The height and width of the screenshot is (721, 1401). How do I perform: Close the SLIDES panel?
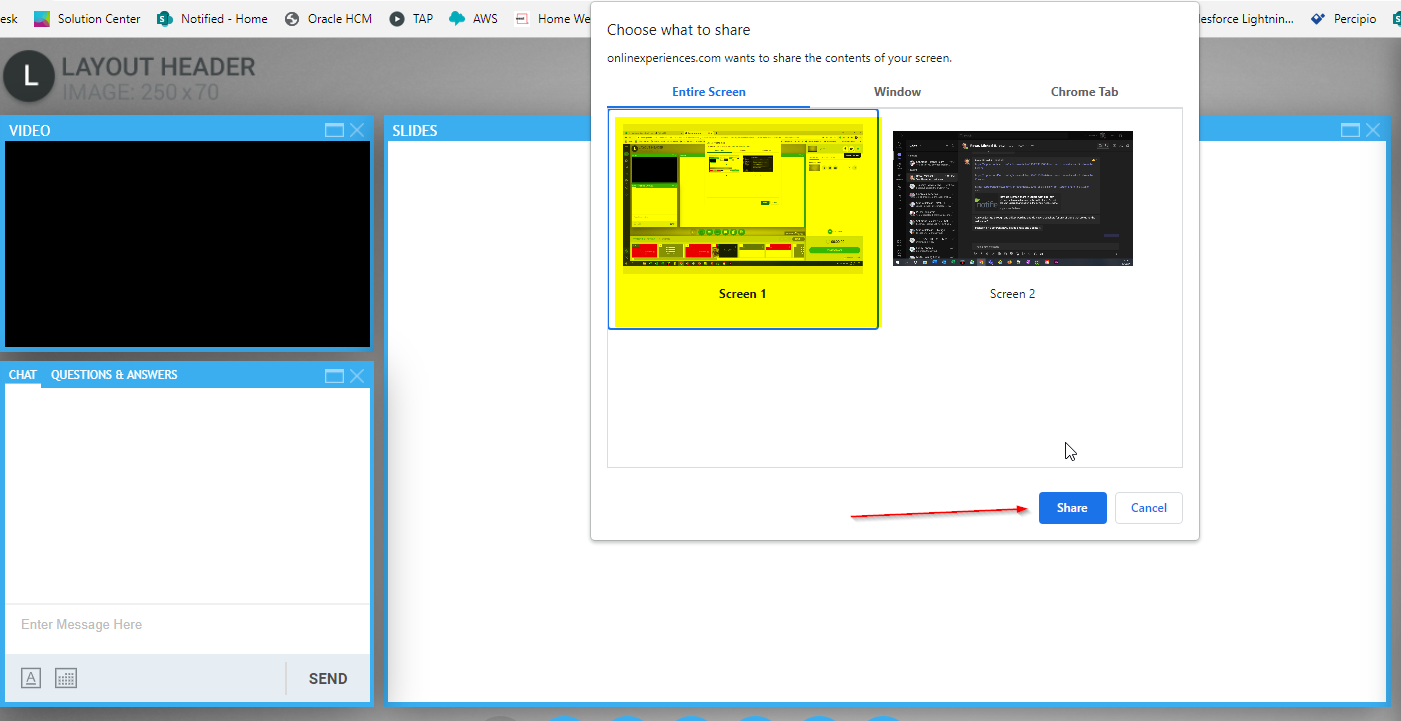pos(1373,130)
